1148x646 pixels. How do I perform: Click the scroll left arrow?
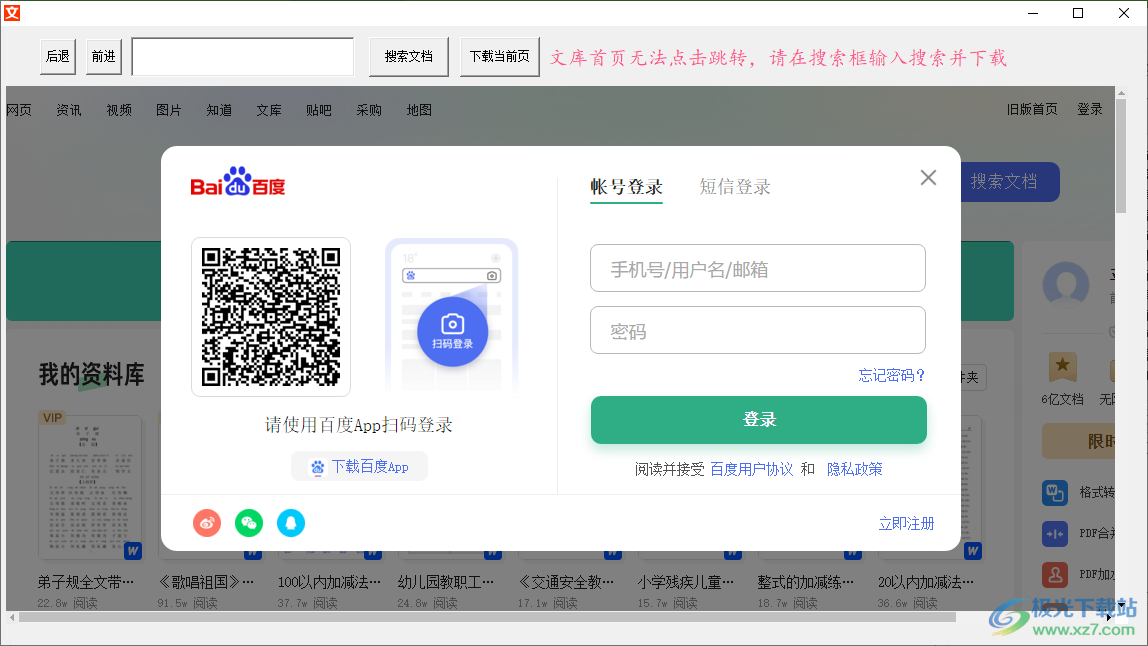coord(12,617)
